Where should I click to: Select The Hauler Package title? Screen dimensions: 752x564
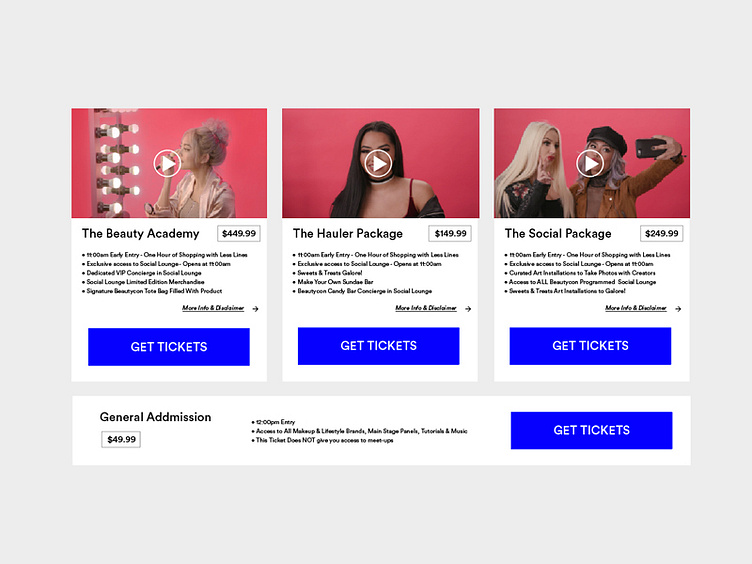point(348,234)
